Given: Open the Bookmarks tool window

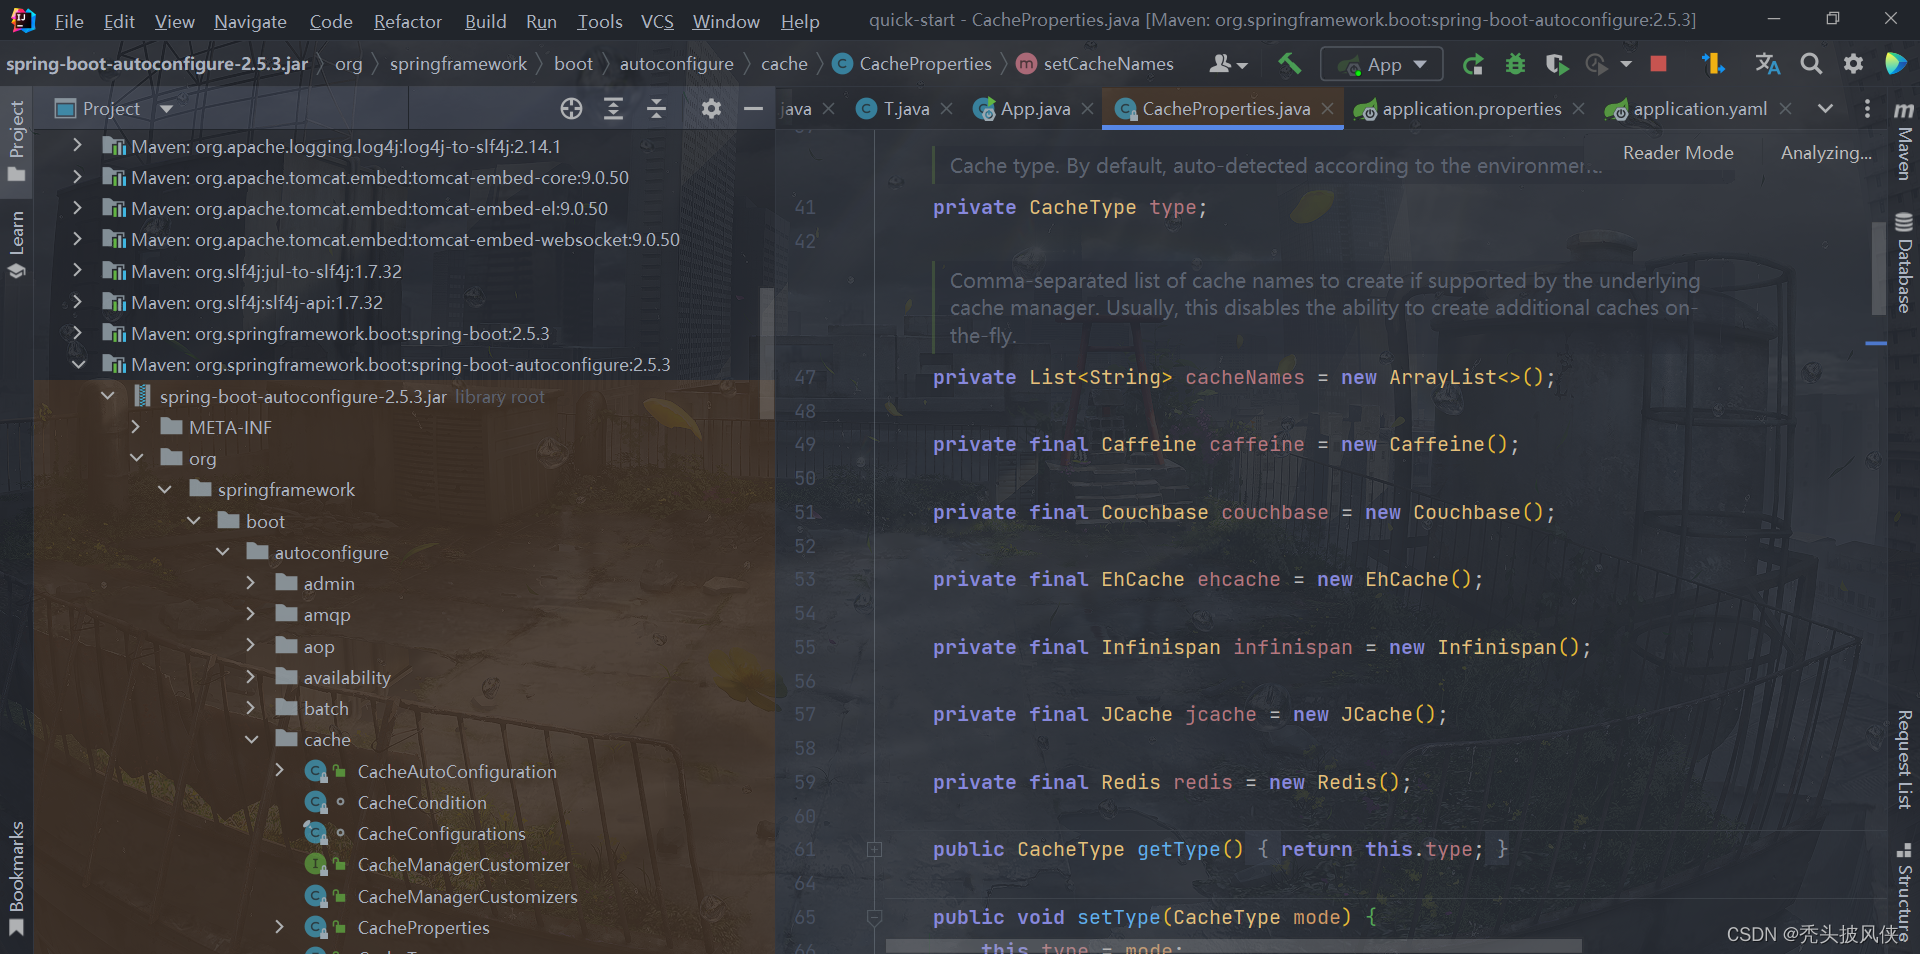Looking at the screenshot, I should pyautogui.click(x=16, y=878).
